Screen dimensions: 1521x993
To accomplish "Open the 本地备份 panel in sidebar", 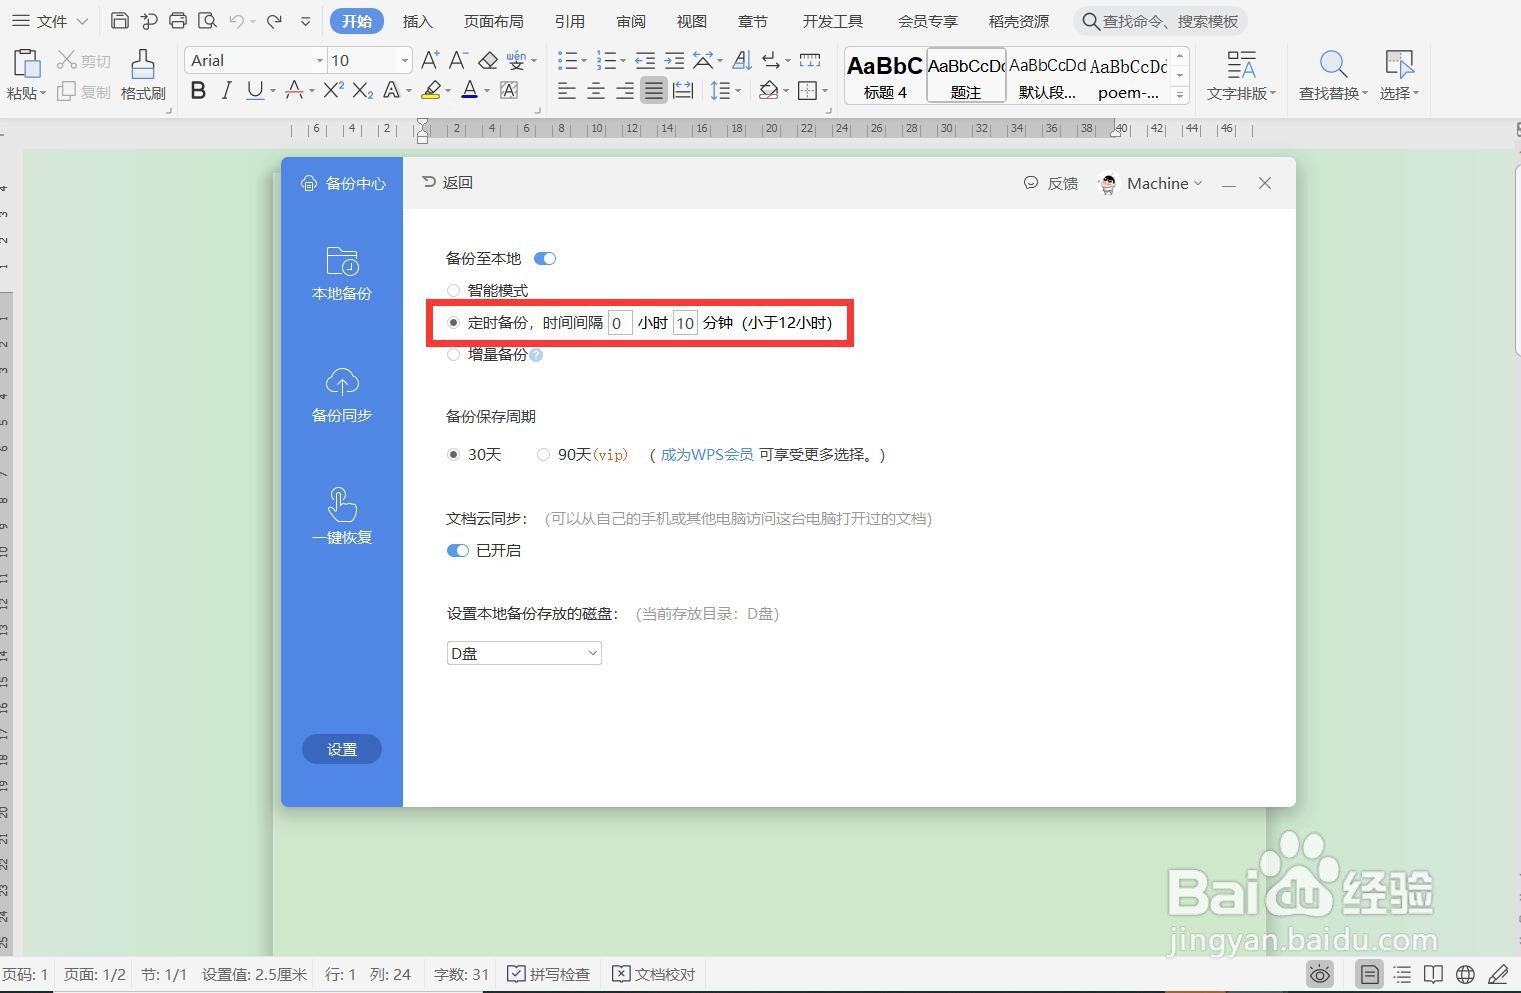I will [341, 272].
